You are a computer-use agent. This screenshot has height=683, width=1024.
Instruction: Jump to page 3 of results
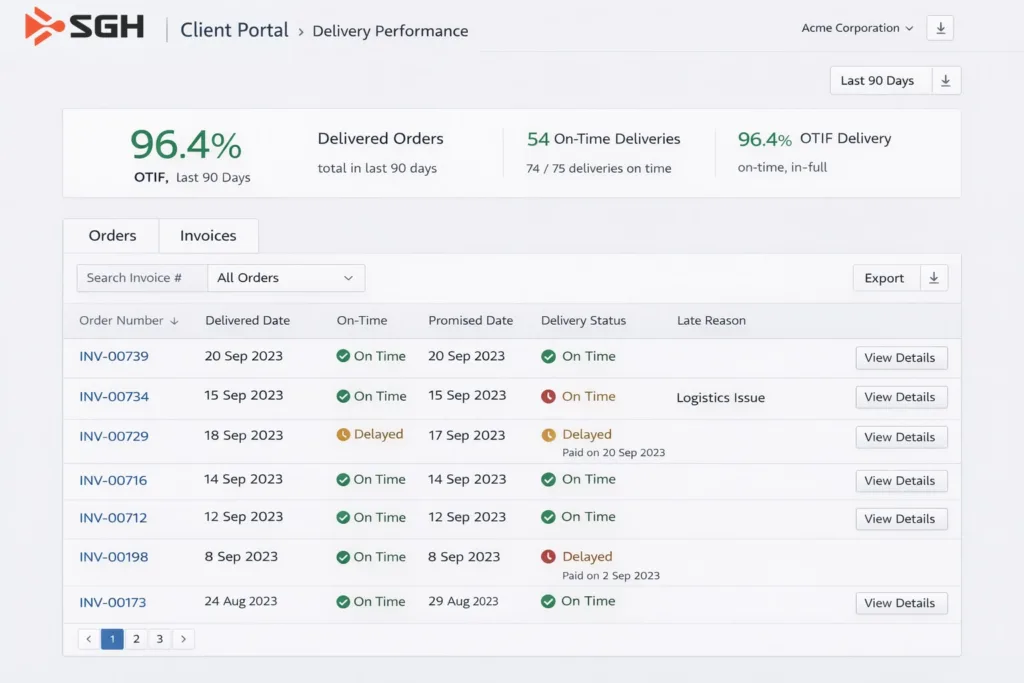click(x=159, y=639)
